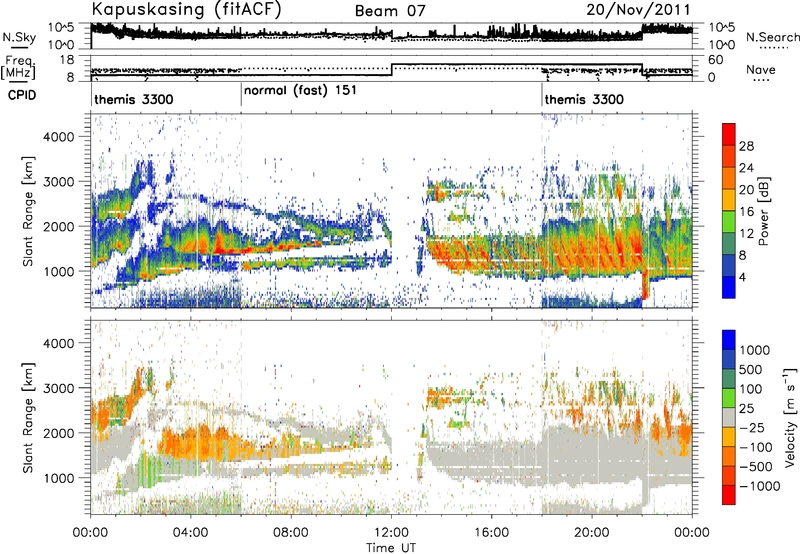Image resolution: width=800 pixels, height=554 pixels.
Task: Click the 'N.Search' legend label
Action: [x=772, y=37]
